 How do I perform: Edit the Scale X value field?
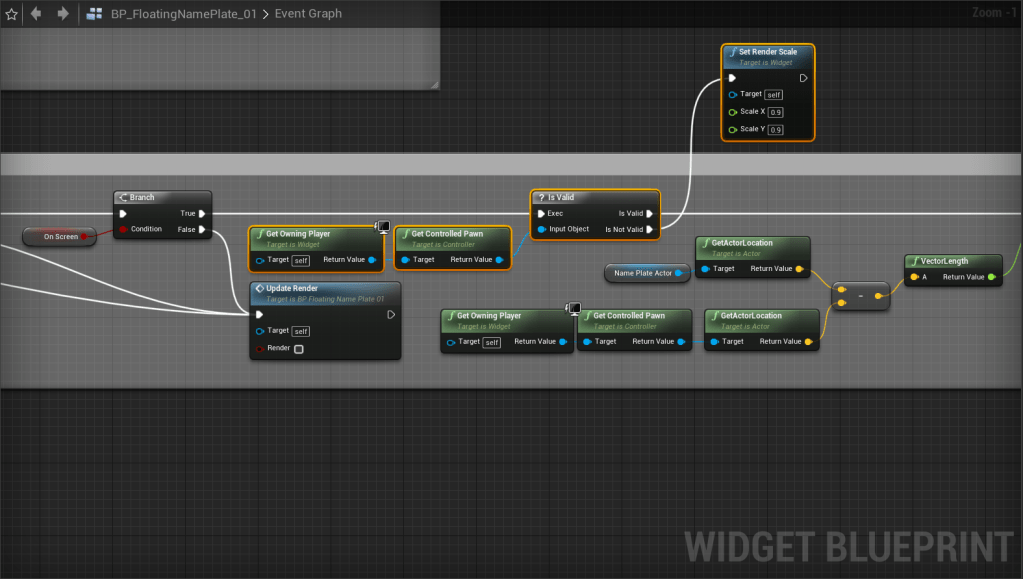776,112
